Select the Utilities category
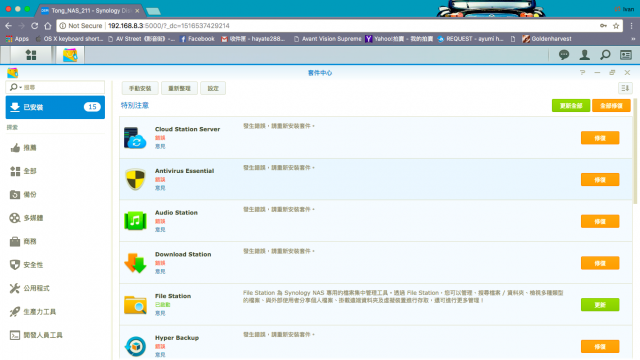 [x=55, y=288]
